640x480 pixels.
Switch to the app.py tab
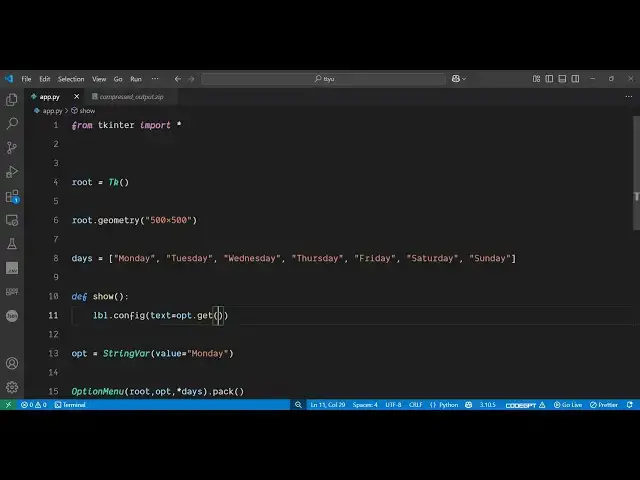(49, 97)
